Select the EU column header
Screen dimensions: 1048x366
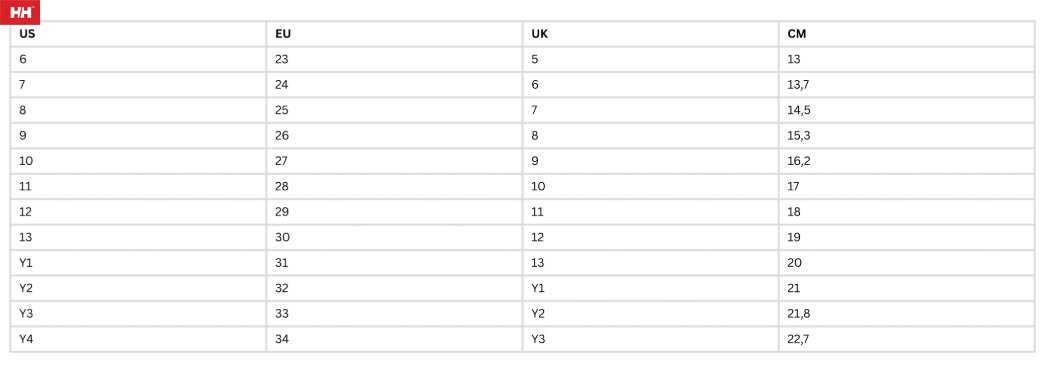pos(394,34)
